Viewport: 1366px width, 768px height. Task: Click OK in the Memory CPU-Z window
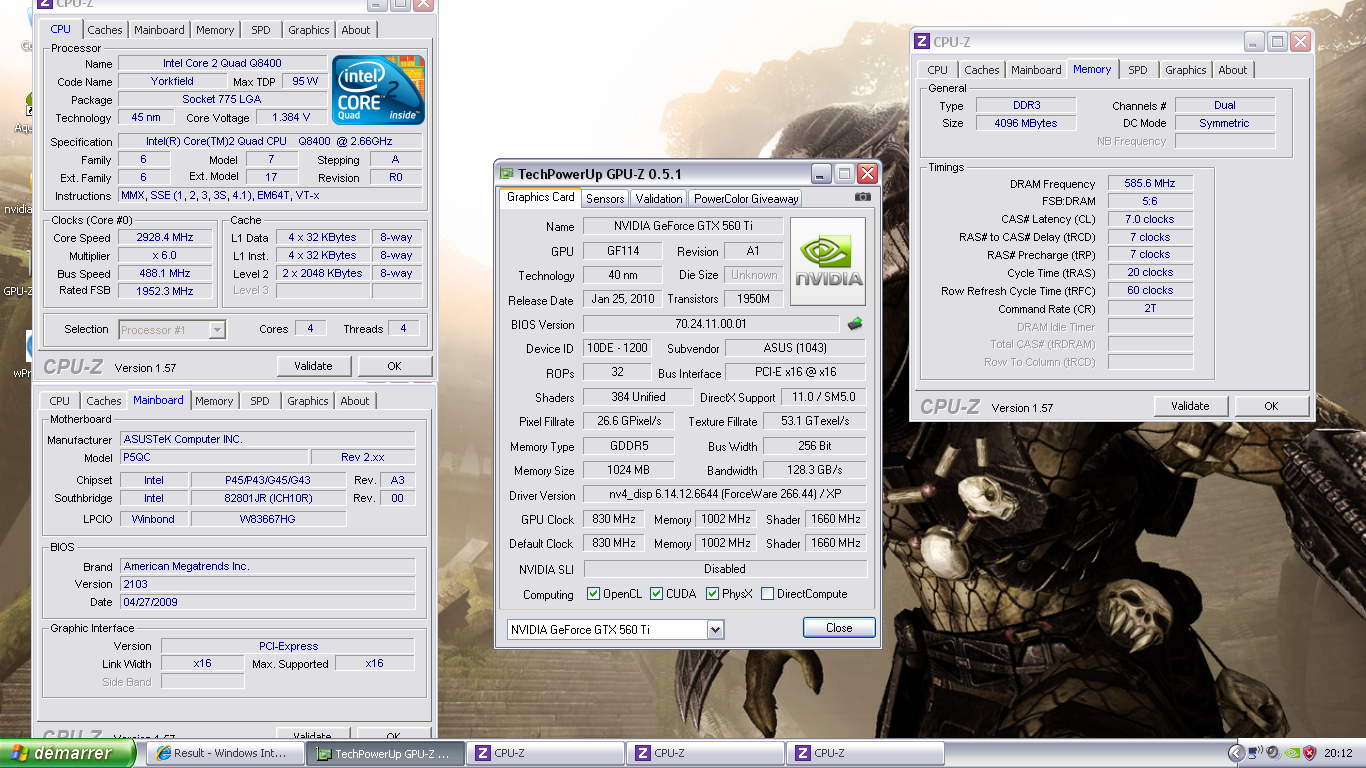click(1271, 406)
